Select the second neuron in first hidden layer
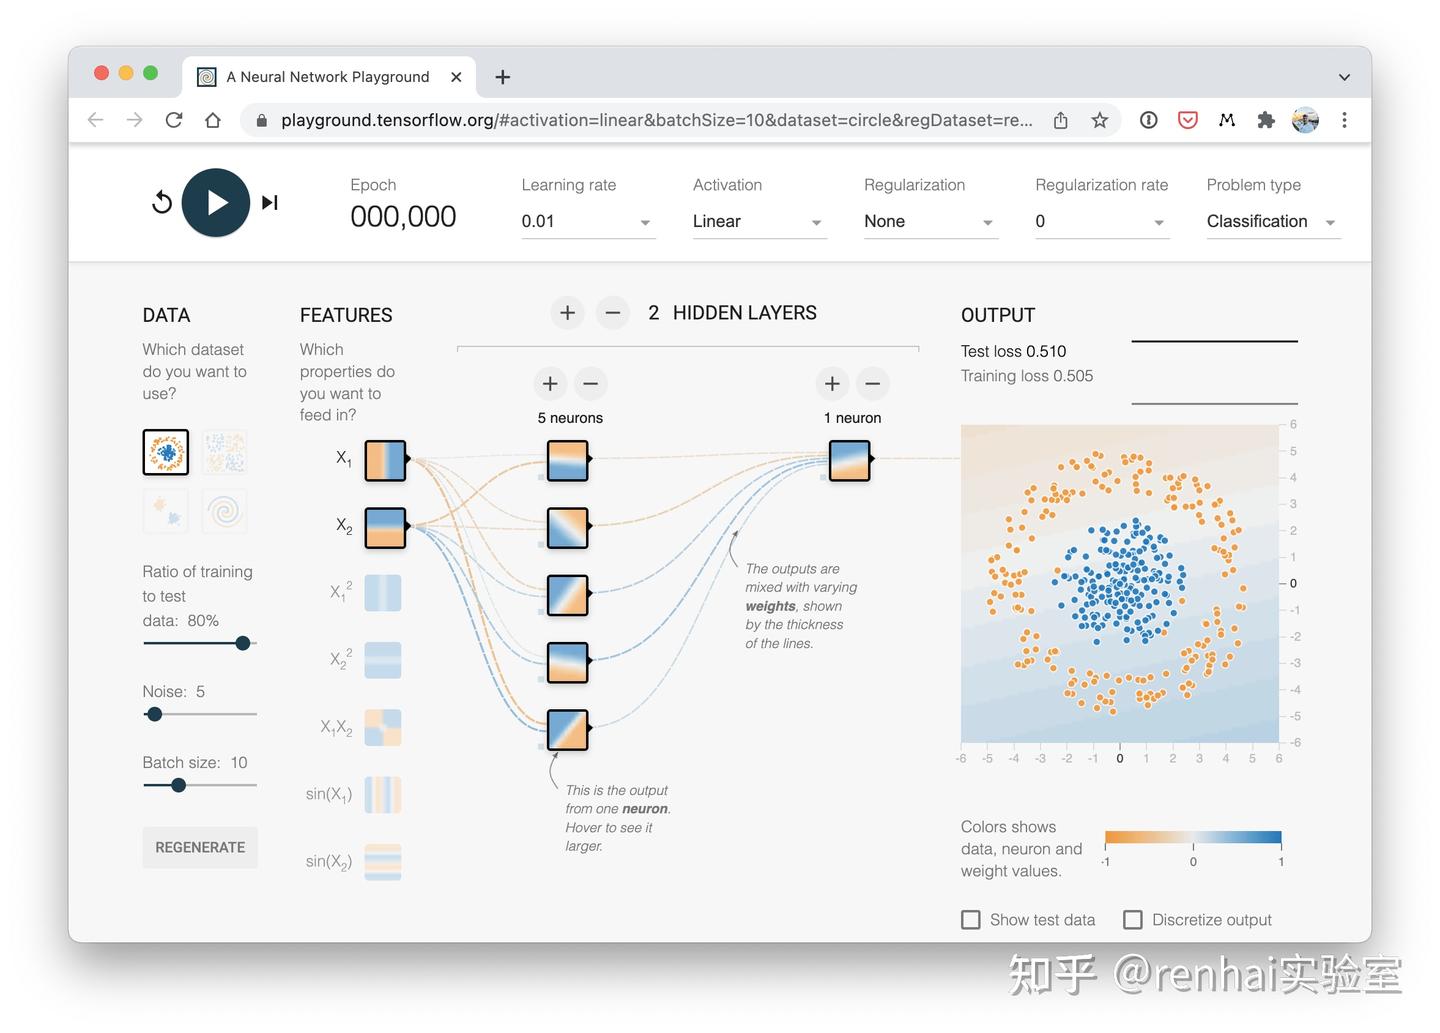The image size is (1440, 1033). click(x=568, y=527)
